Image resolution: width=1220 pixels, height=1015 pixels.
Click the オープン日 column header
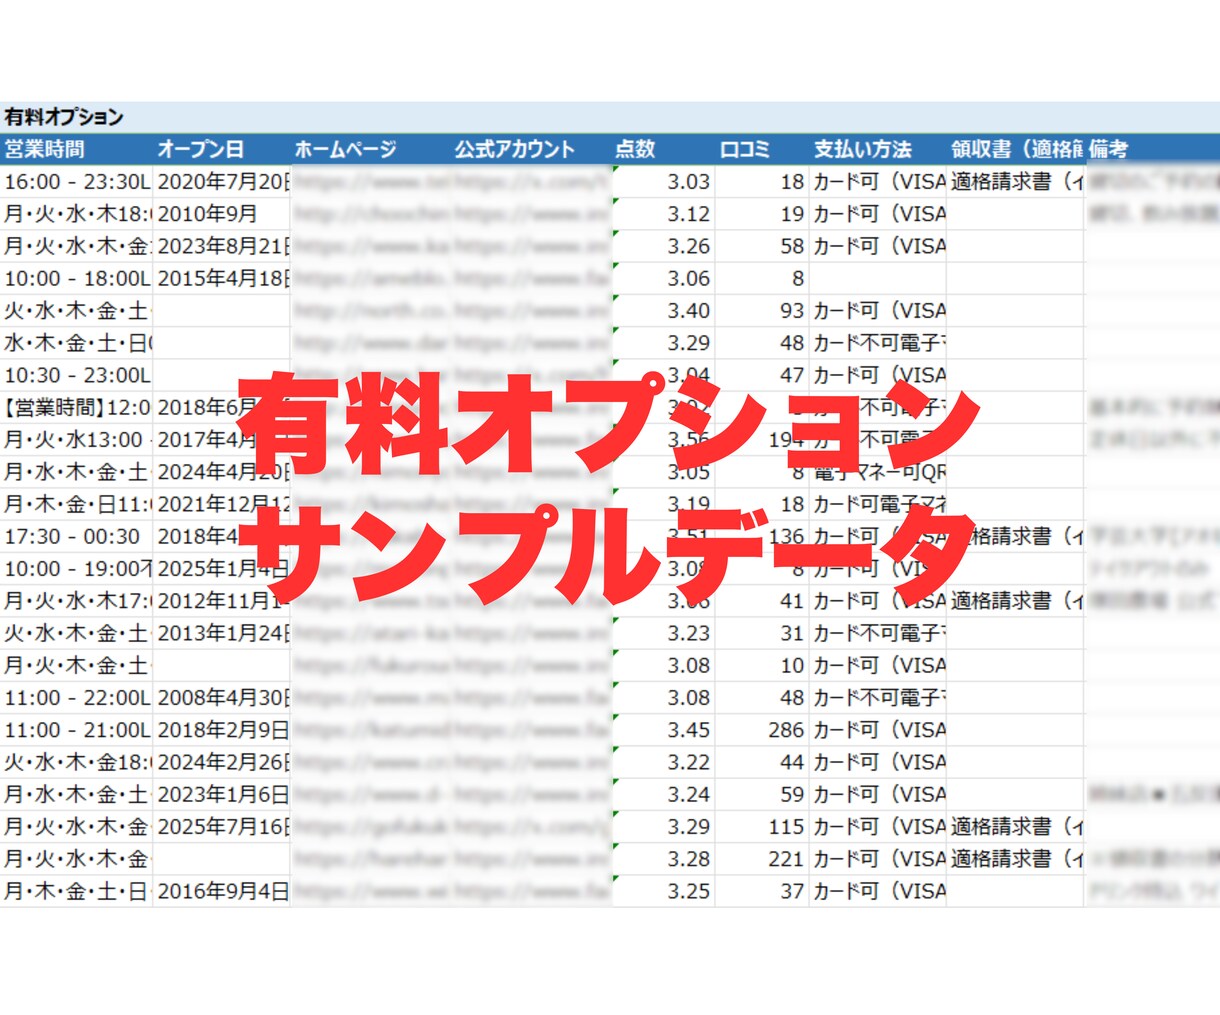(x=221, y=149)
